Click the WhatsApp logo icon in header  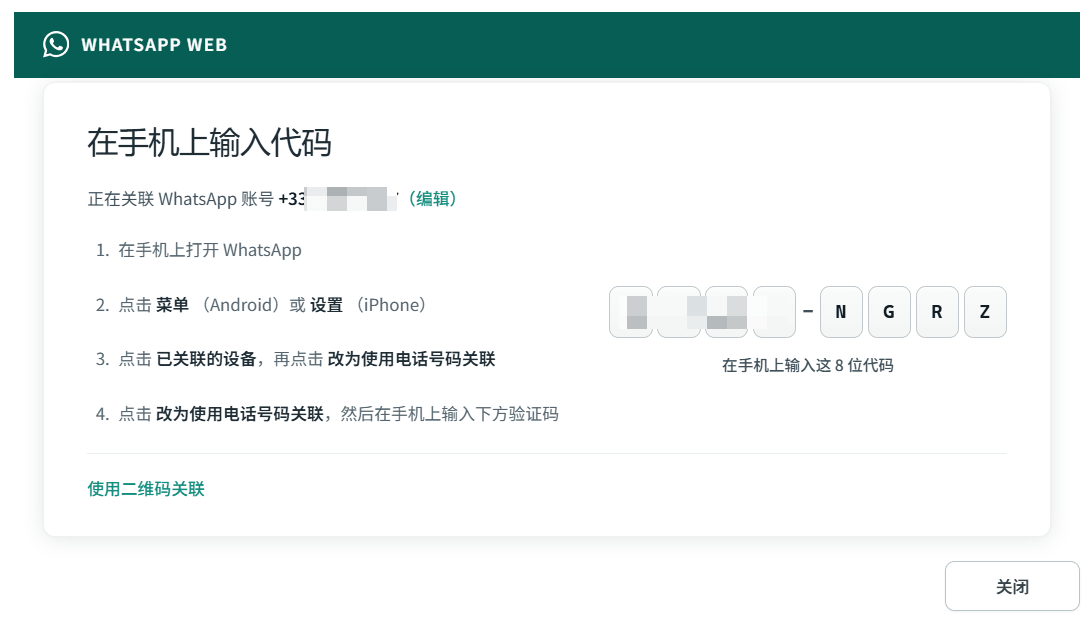click(x=56, y=44)
